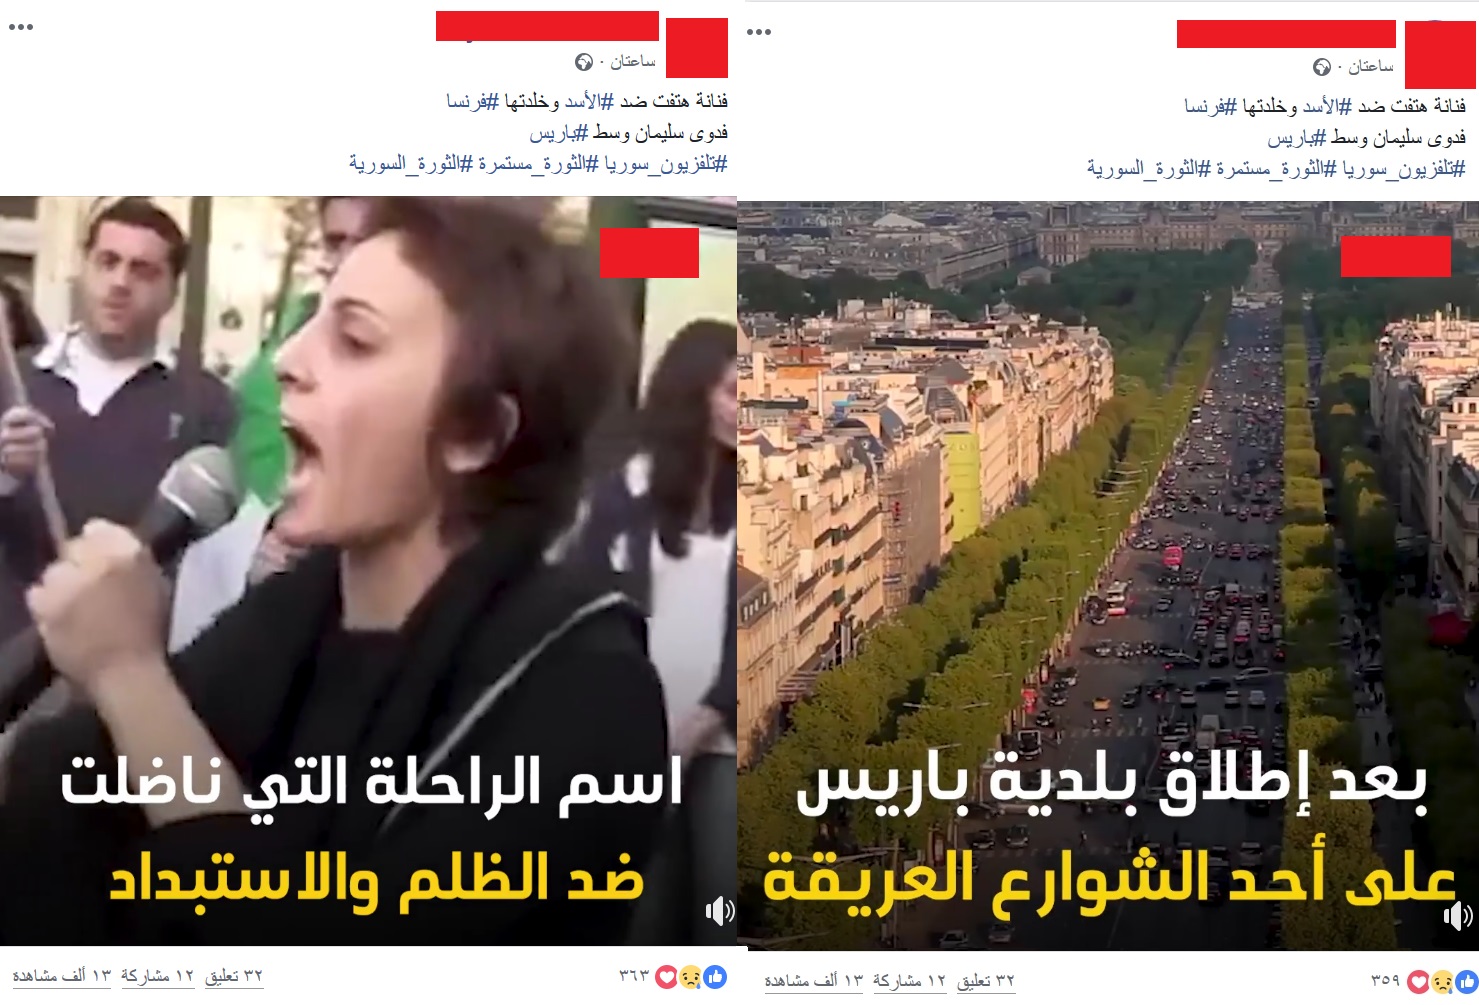View the ١٢ shares on the right post

[909, 982]
